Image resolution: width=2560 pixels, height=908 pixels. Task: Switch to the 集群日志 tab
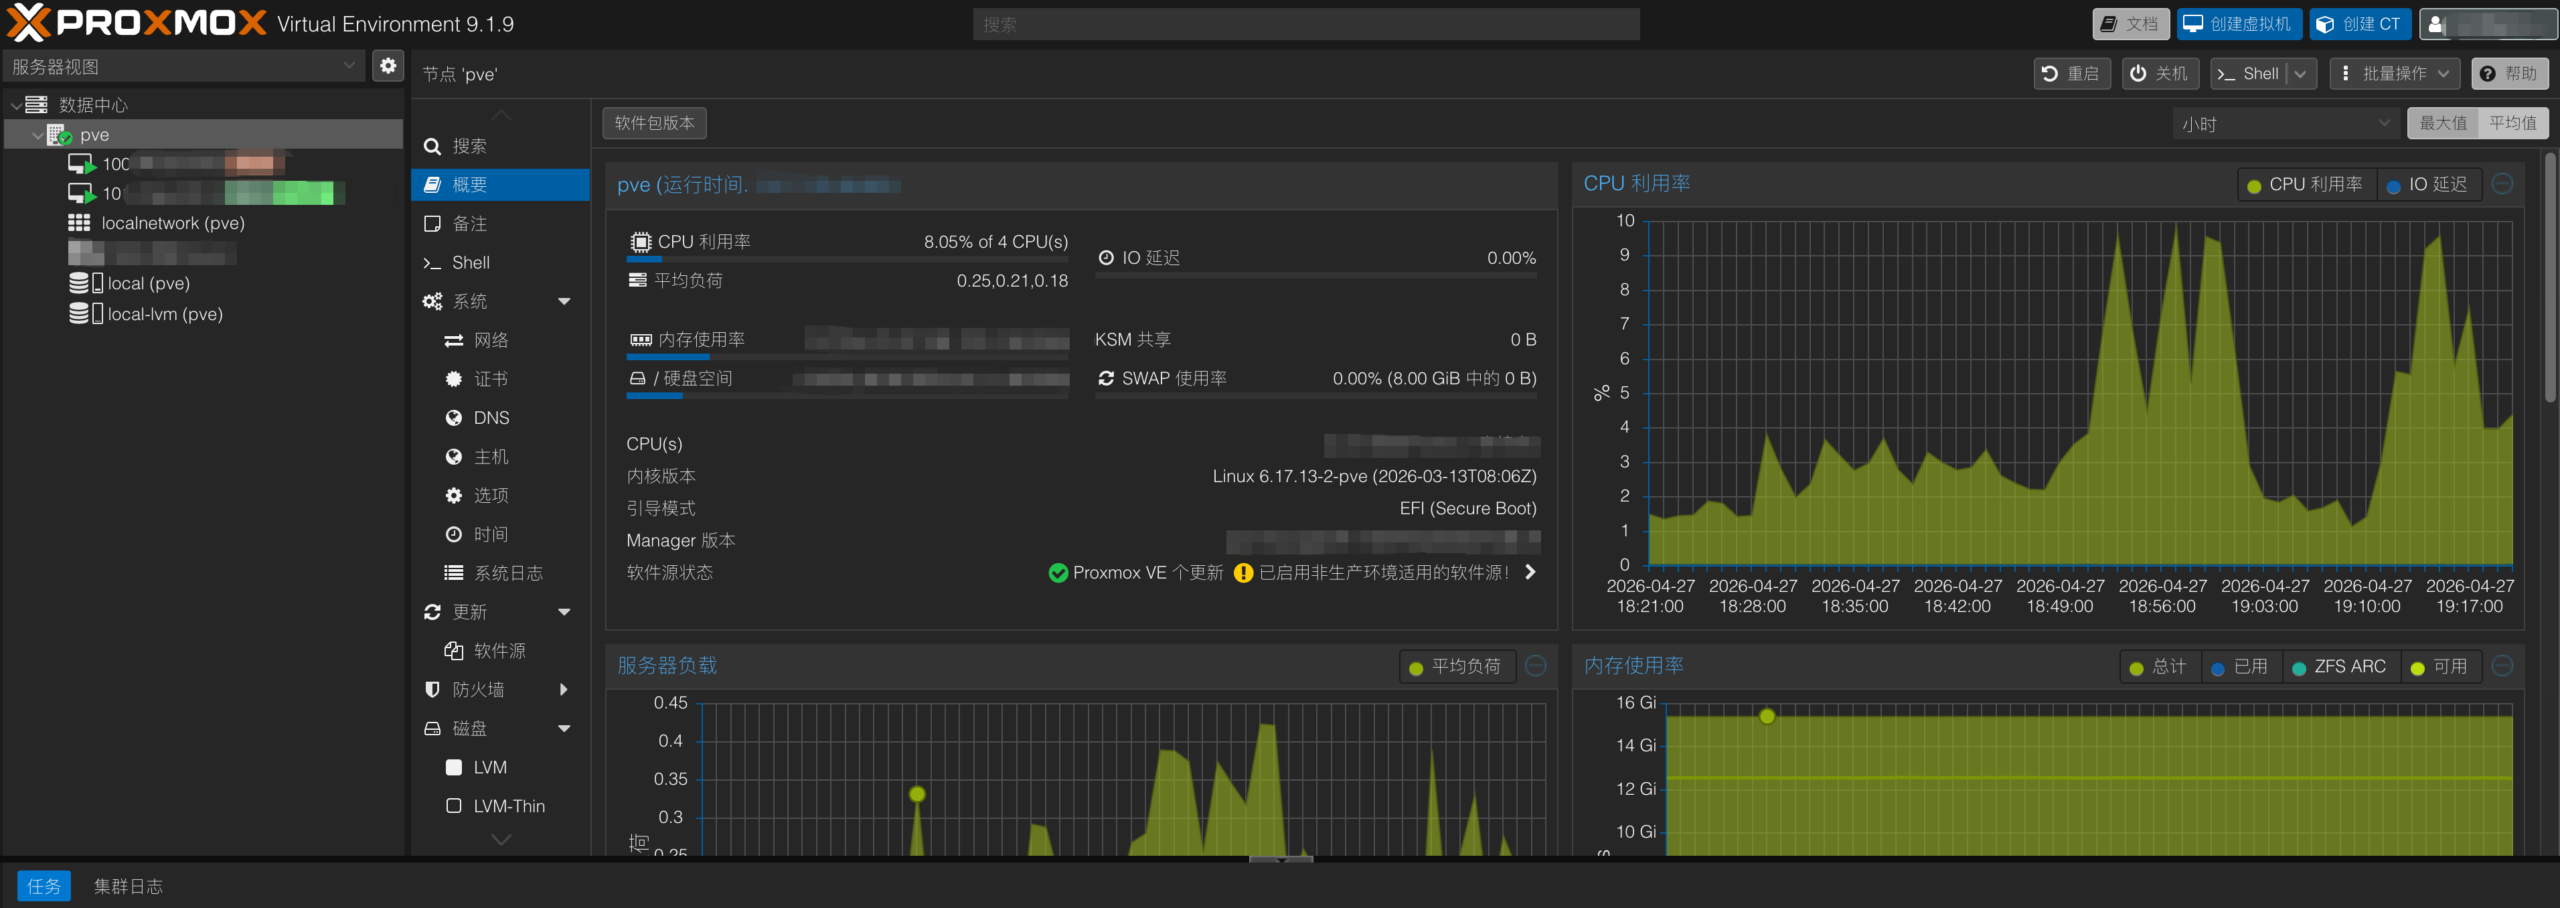[x=128, y=886]
